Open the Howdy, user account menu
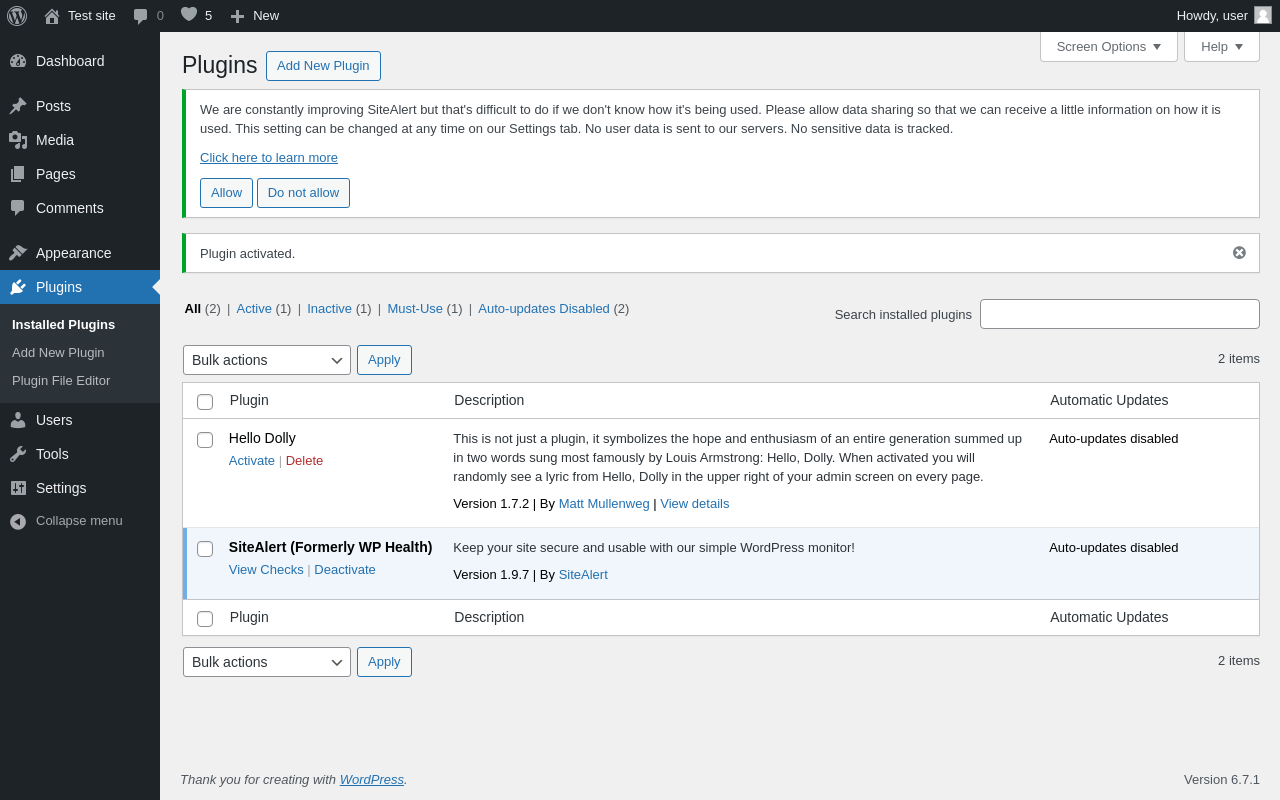 (x=1224, y=16)
